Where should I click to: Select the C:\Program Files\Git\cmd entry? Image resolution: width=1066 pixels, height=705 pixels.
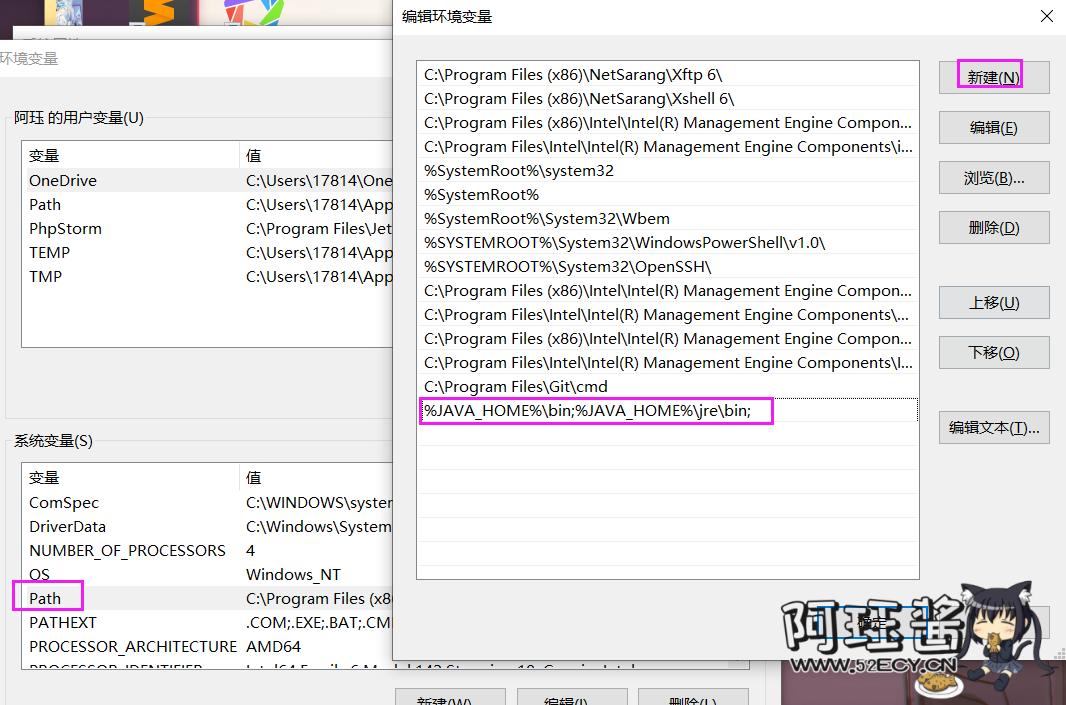tap(667, 386)
